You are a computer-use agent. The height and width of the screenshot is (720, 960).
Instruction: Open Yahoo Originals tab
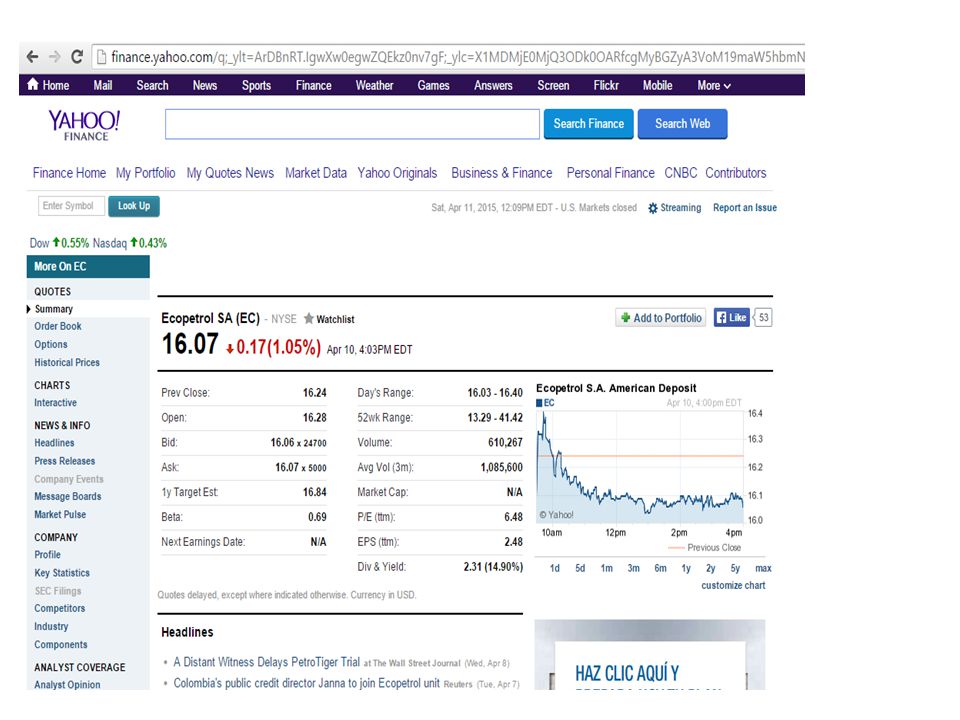[x=397, y=173]
